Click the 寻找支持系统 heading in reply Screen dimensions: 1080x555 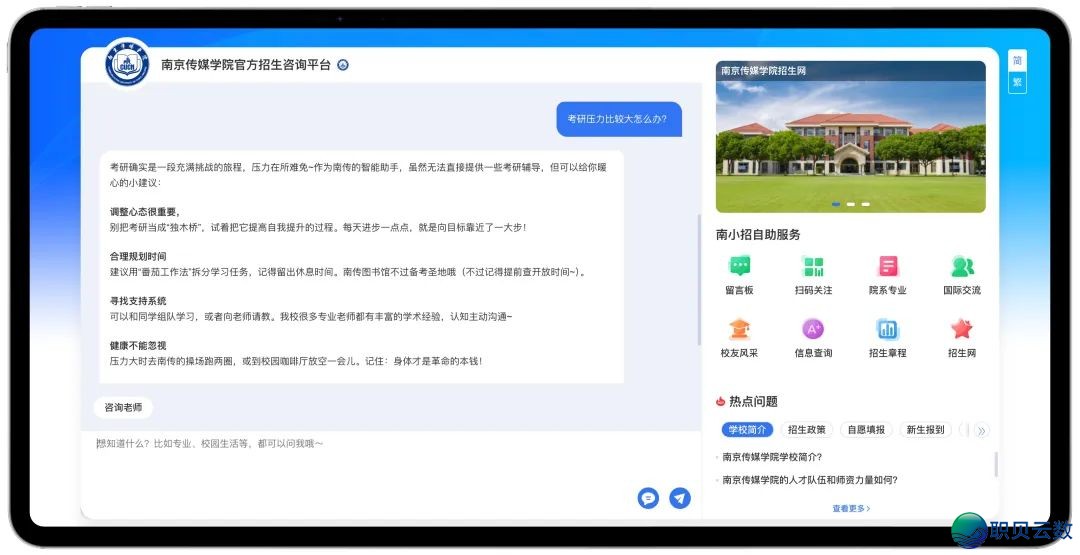[138, 302]
